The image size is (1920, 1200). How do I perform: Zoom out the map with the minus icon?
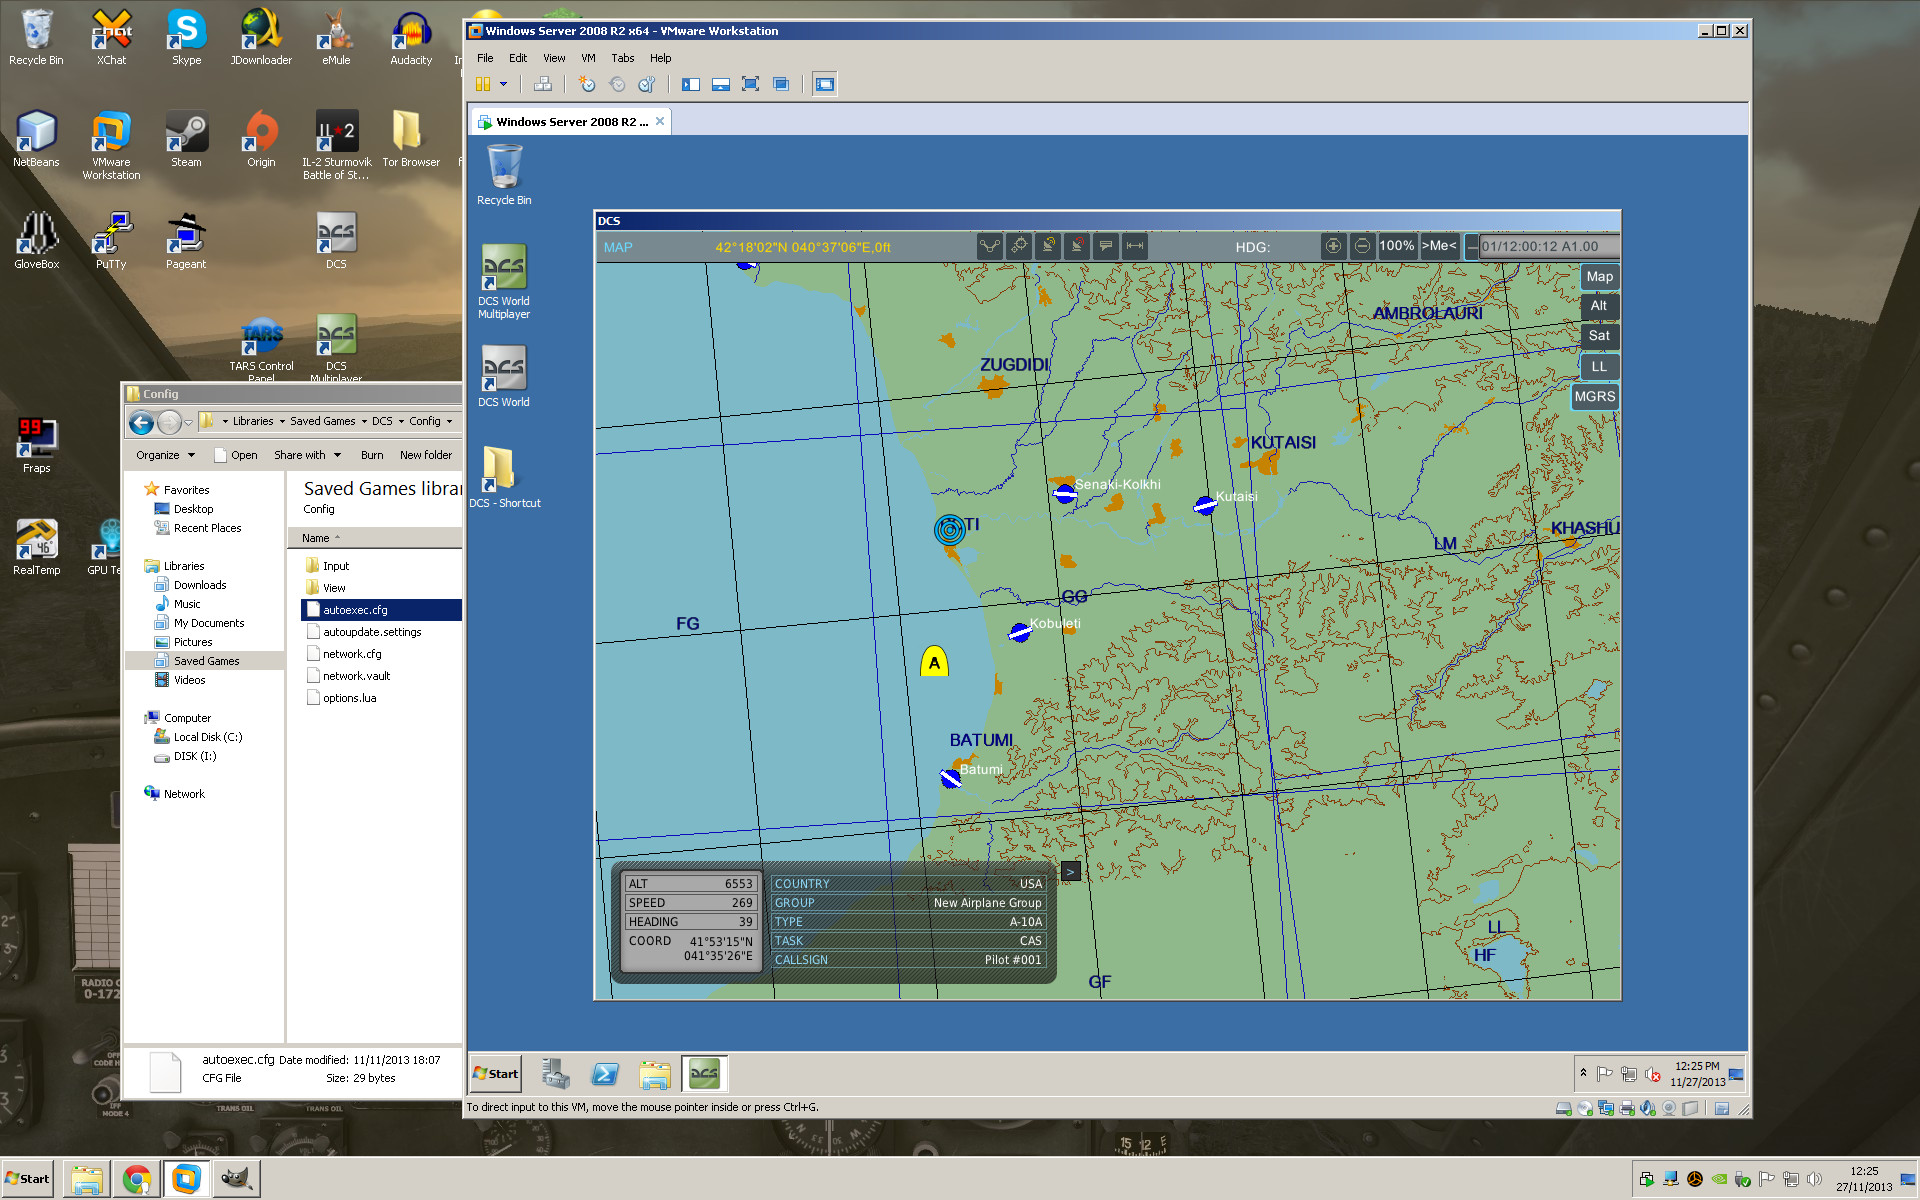1362,246
